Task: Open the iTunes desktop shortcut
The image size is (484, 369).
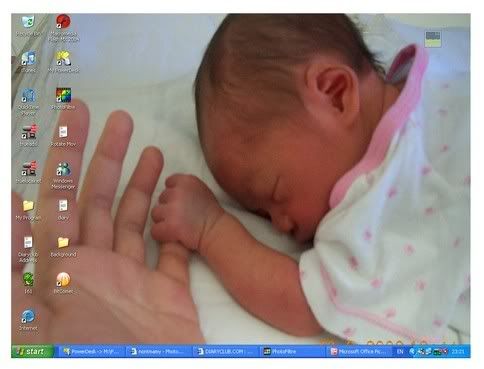Action: click(28, 59)
